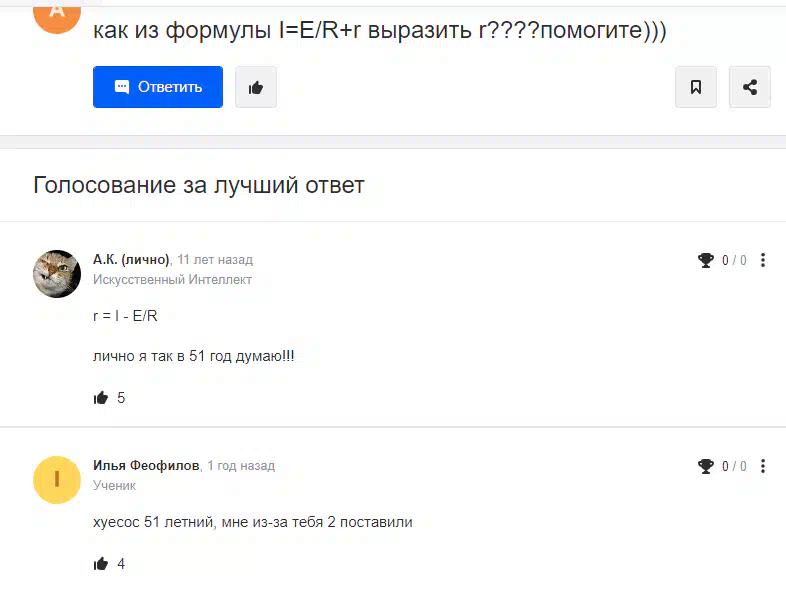Click the 'Искусственный Интеллект' rank label
Viewport: 786px width, 590px height.
pyautogui.click(x=172, y=280)
